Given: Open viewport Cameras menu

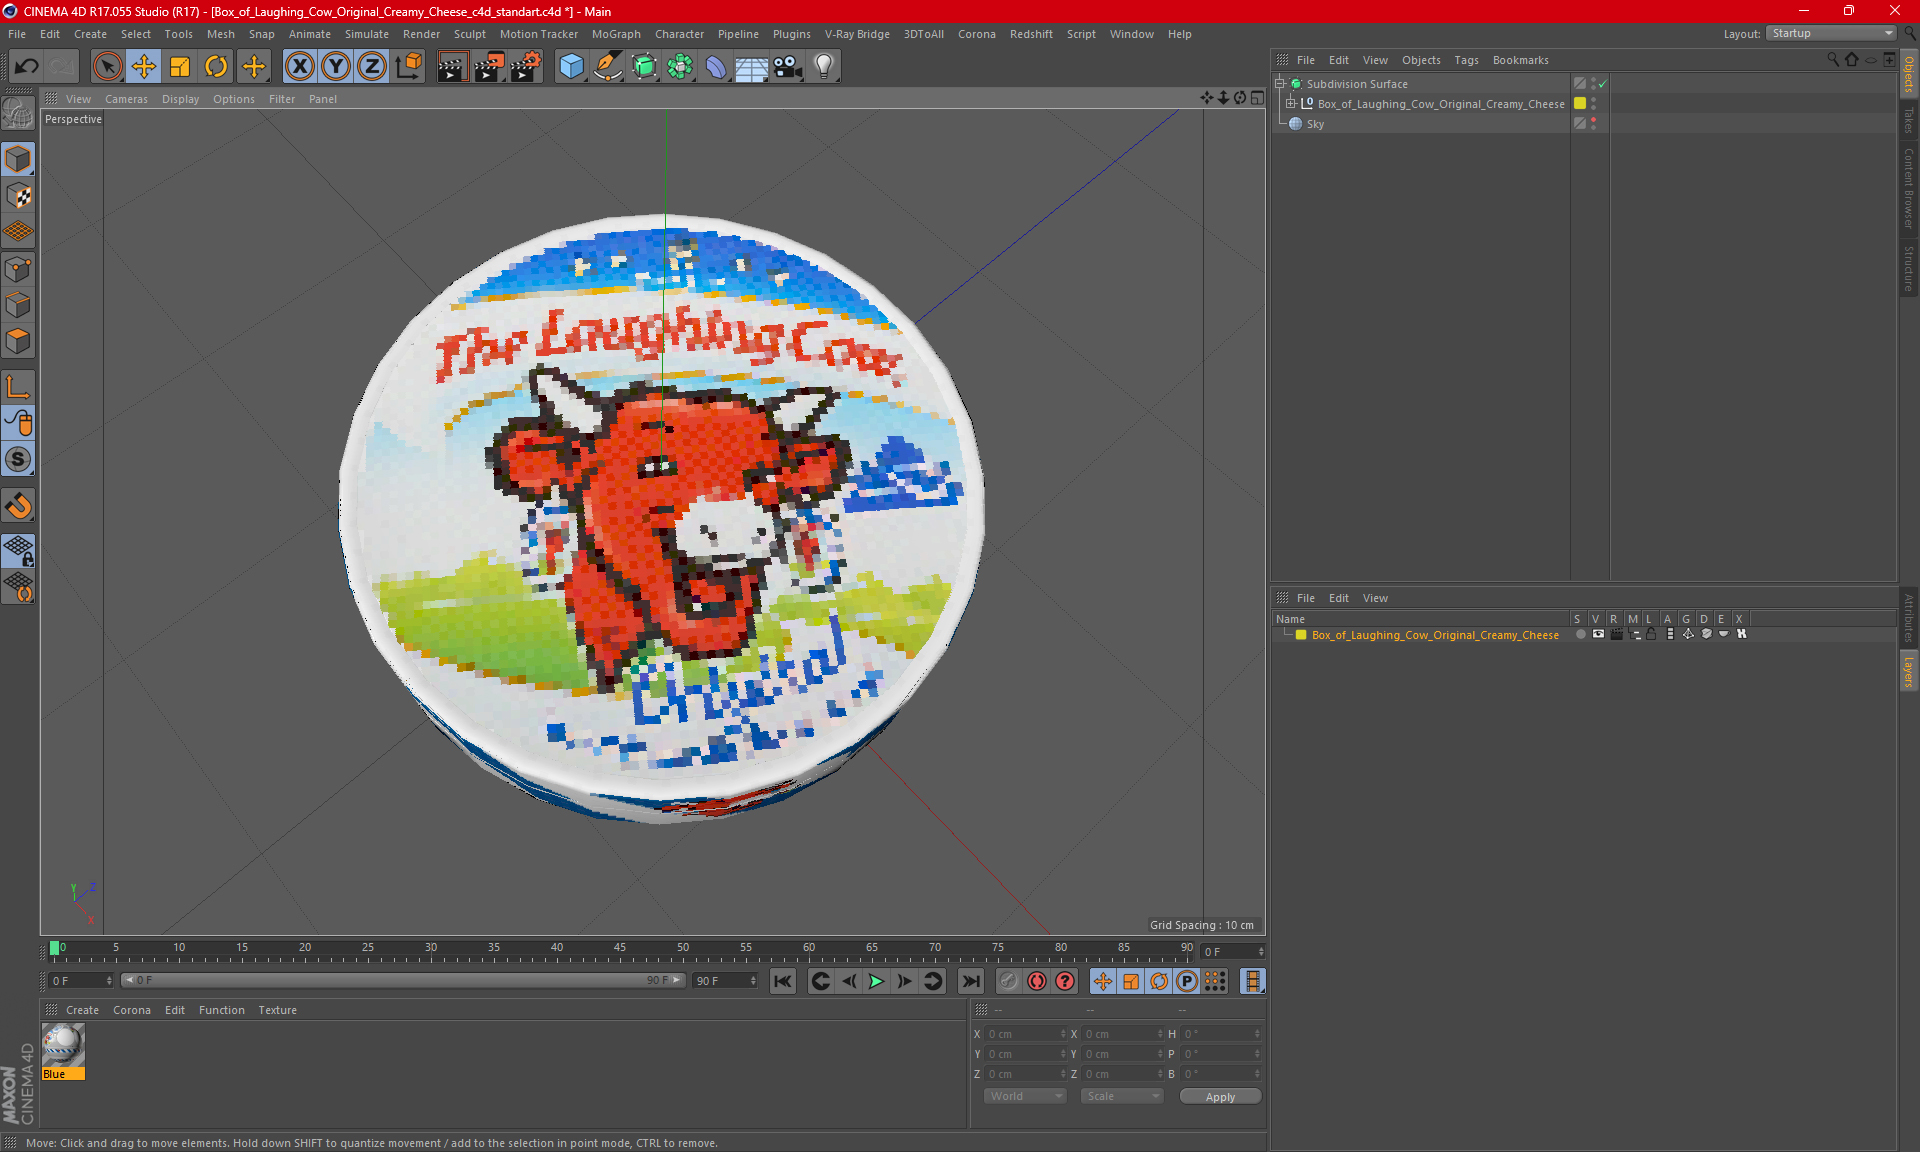Looking at the screenshot, I should (126, 99).
